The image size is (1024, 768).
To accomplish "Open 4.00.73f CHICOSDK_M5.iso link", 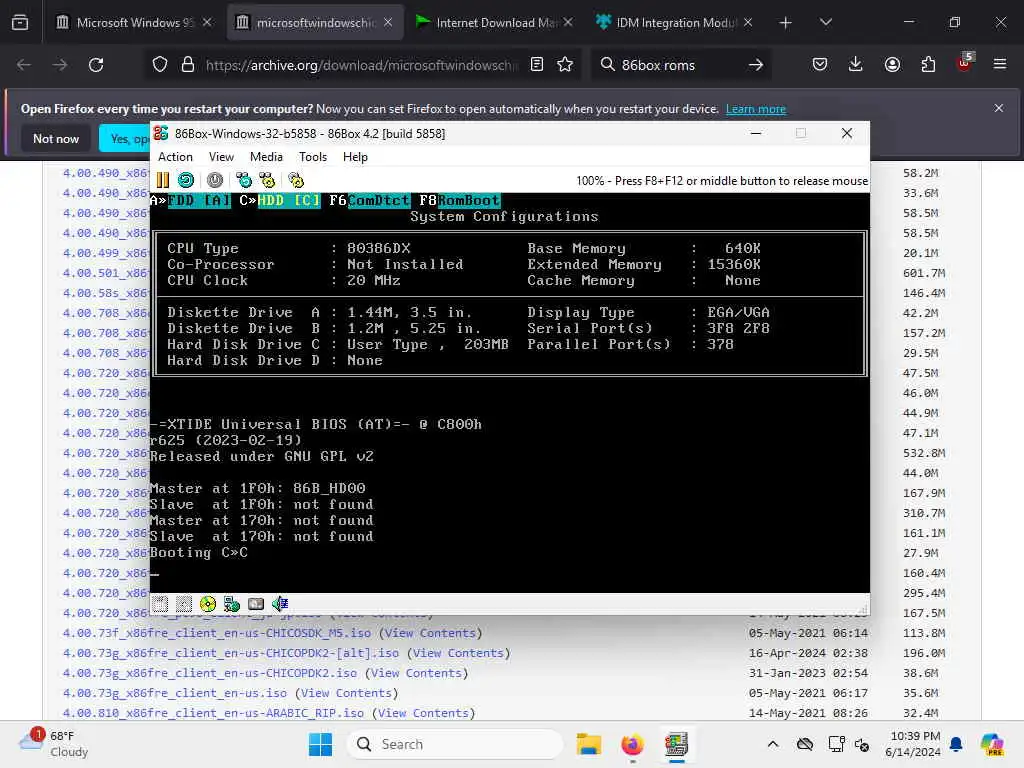I will tap(217, 633).
